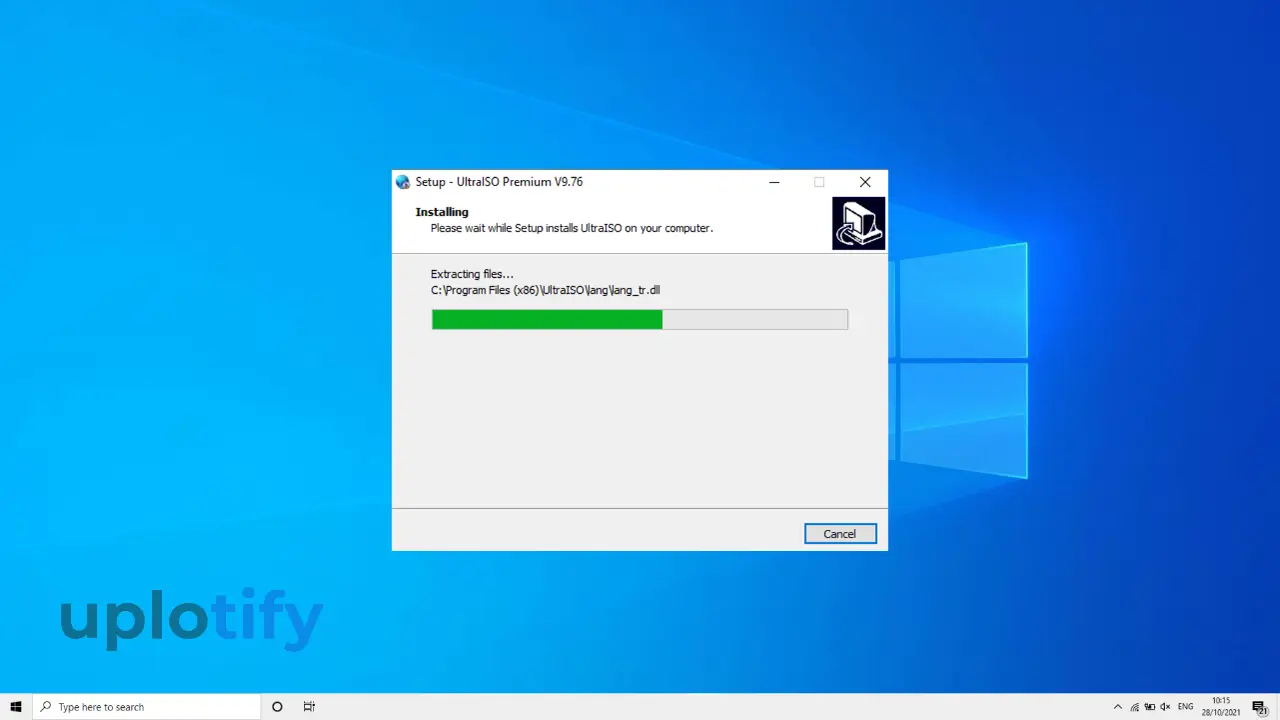The width and height of the screenshot is (1280, 720).
Task: Open Task View on the taskbar
Action: [309, 707]
